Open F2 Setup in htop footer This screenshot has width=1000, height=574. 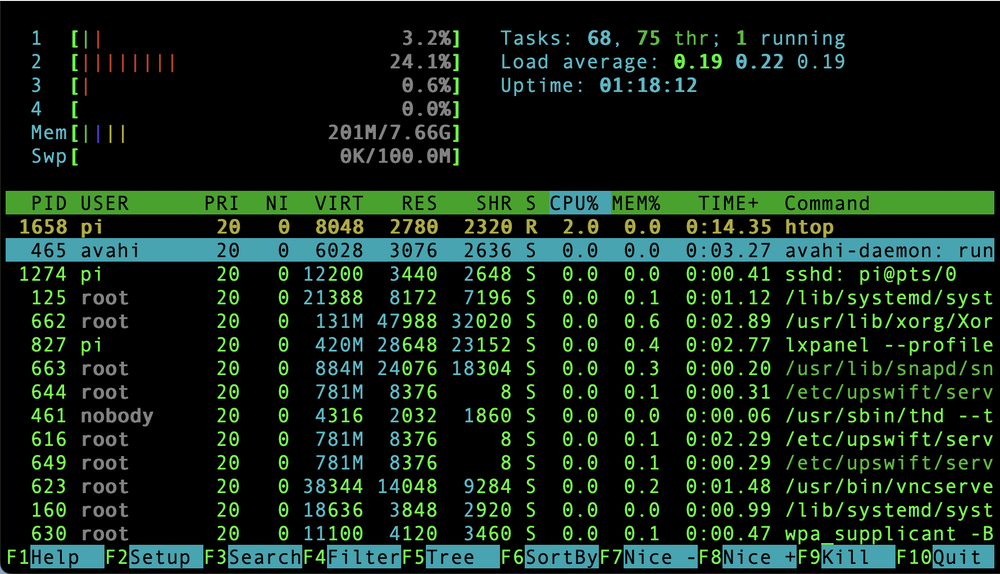tap(154, 557)
